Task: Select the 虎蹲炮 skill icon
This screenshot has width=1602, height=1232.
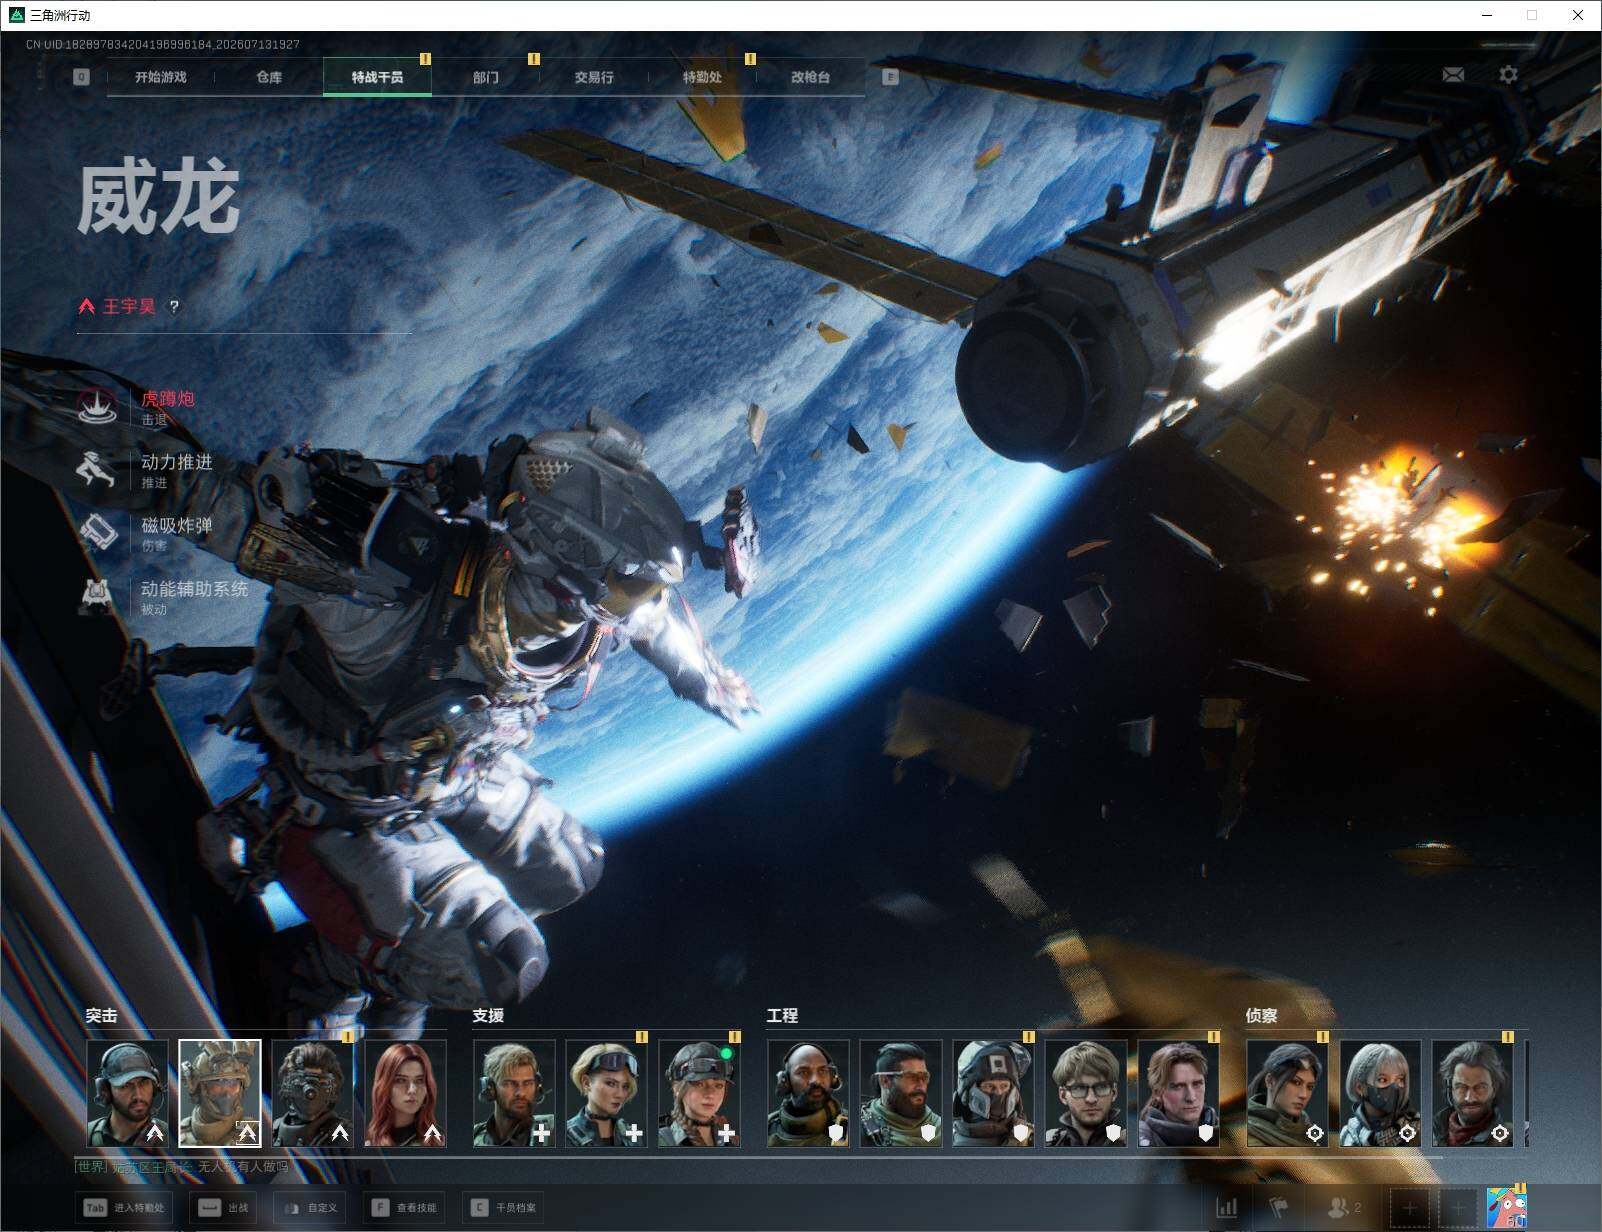Action: pyautogui.click(x=97, y=405)
